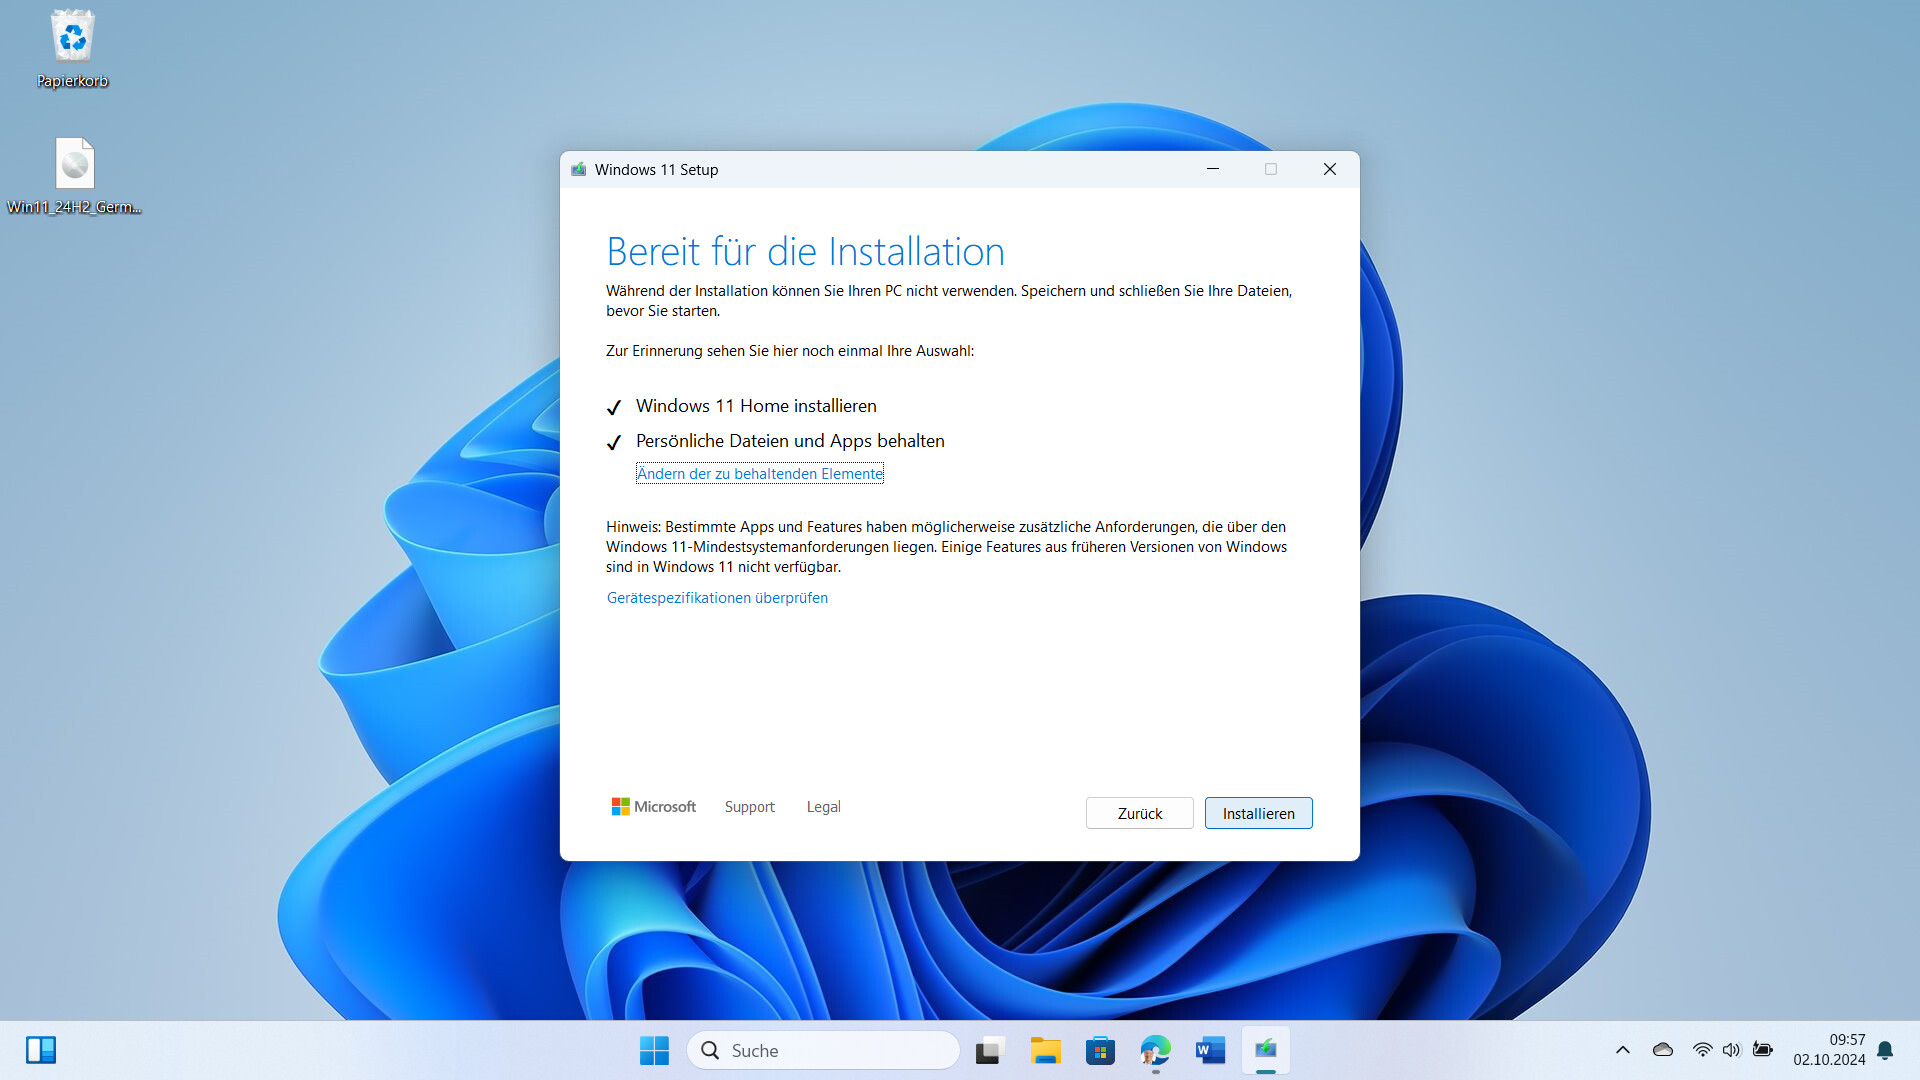Screen dimensions: 1920x1080
Task: Open Microsoft Edge from the taskbar
Action: pos(1155,1050)
